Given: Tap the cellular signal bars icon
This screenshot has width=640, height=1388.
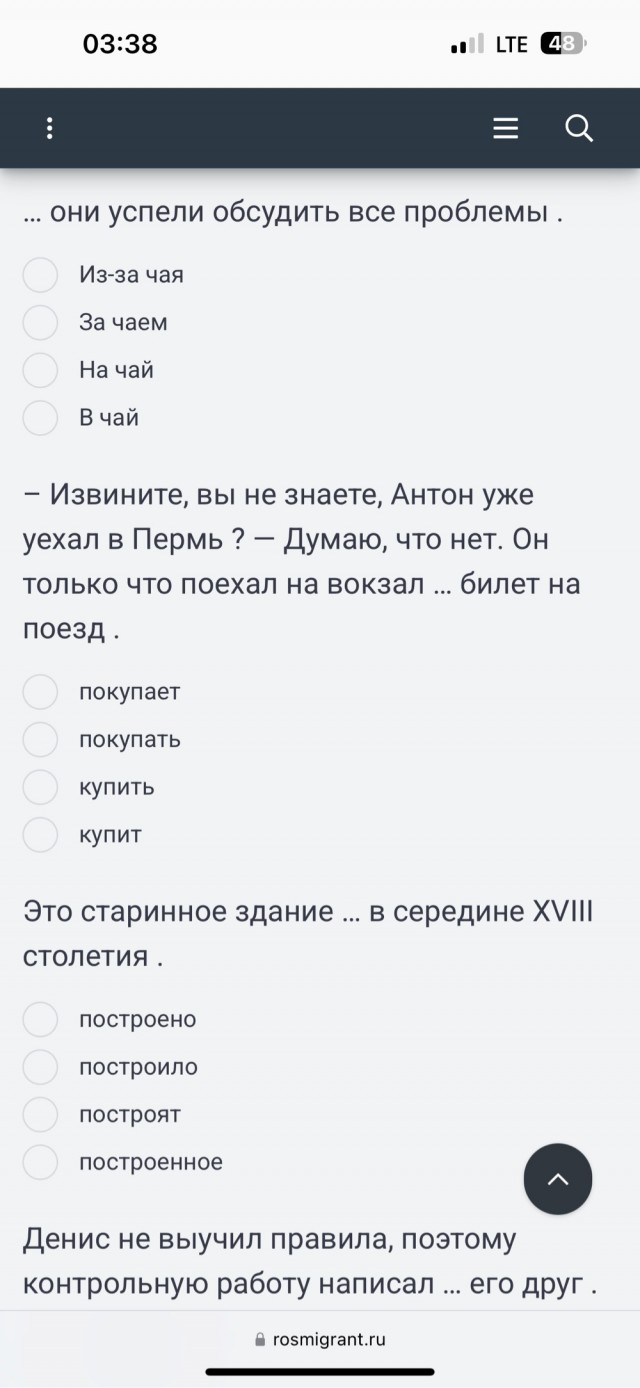Looking at the screenshot, I should point(461,44).
